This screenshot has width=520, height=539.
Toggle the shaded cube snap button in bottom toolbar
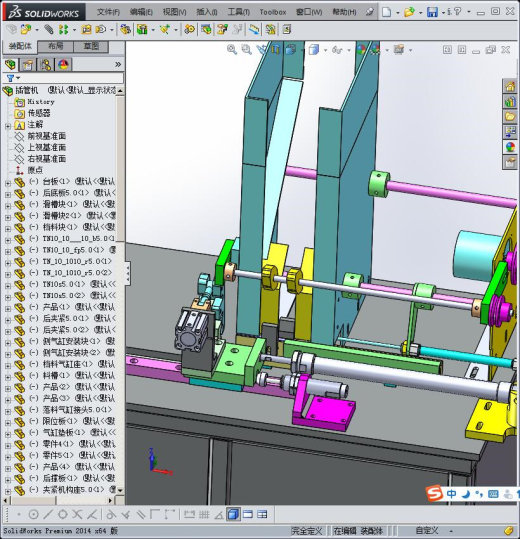[x=233, y=514]
